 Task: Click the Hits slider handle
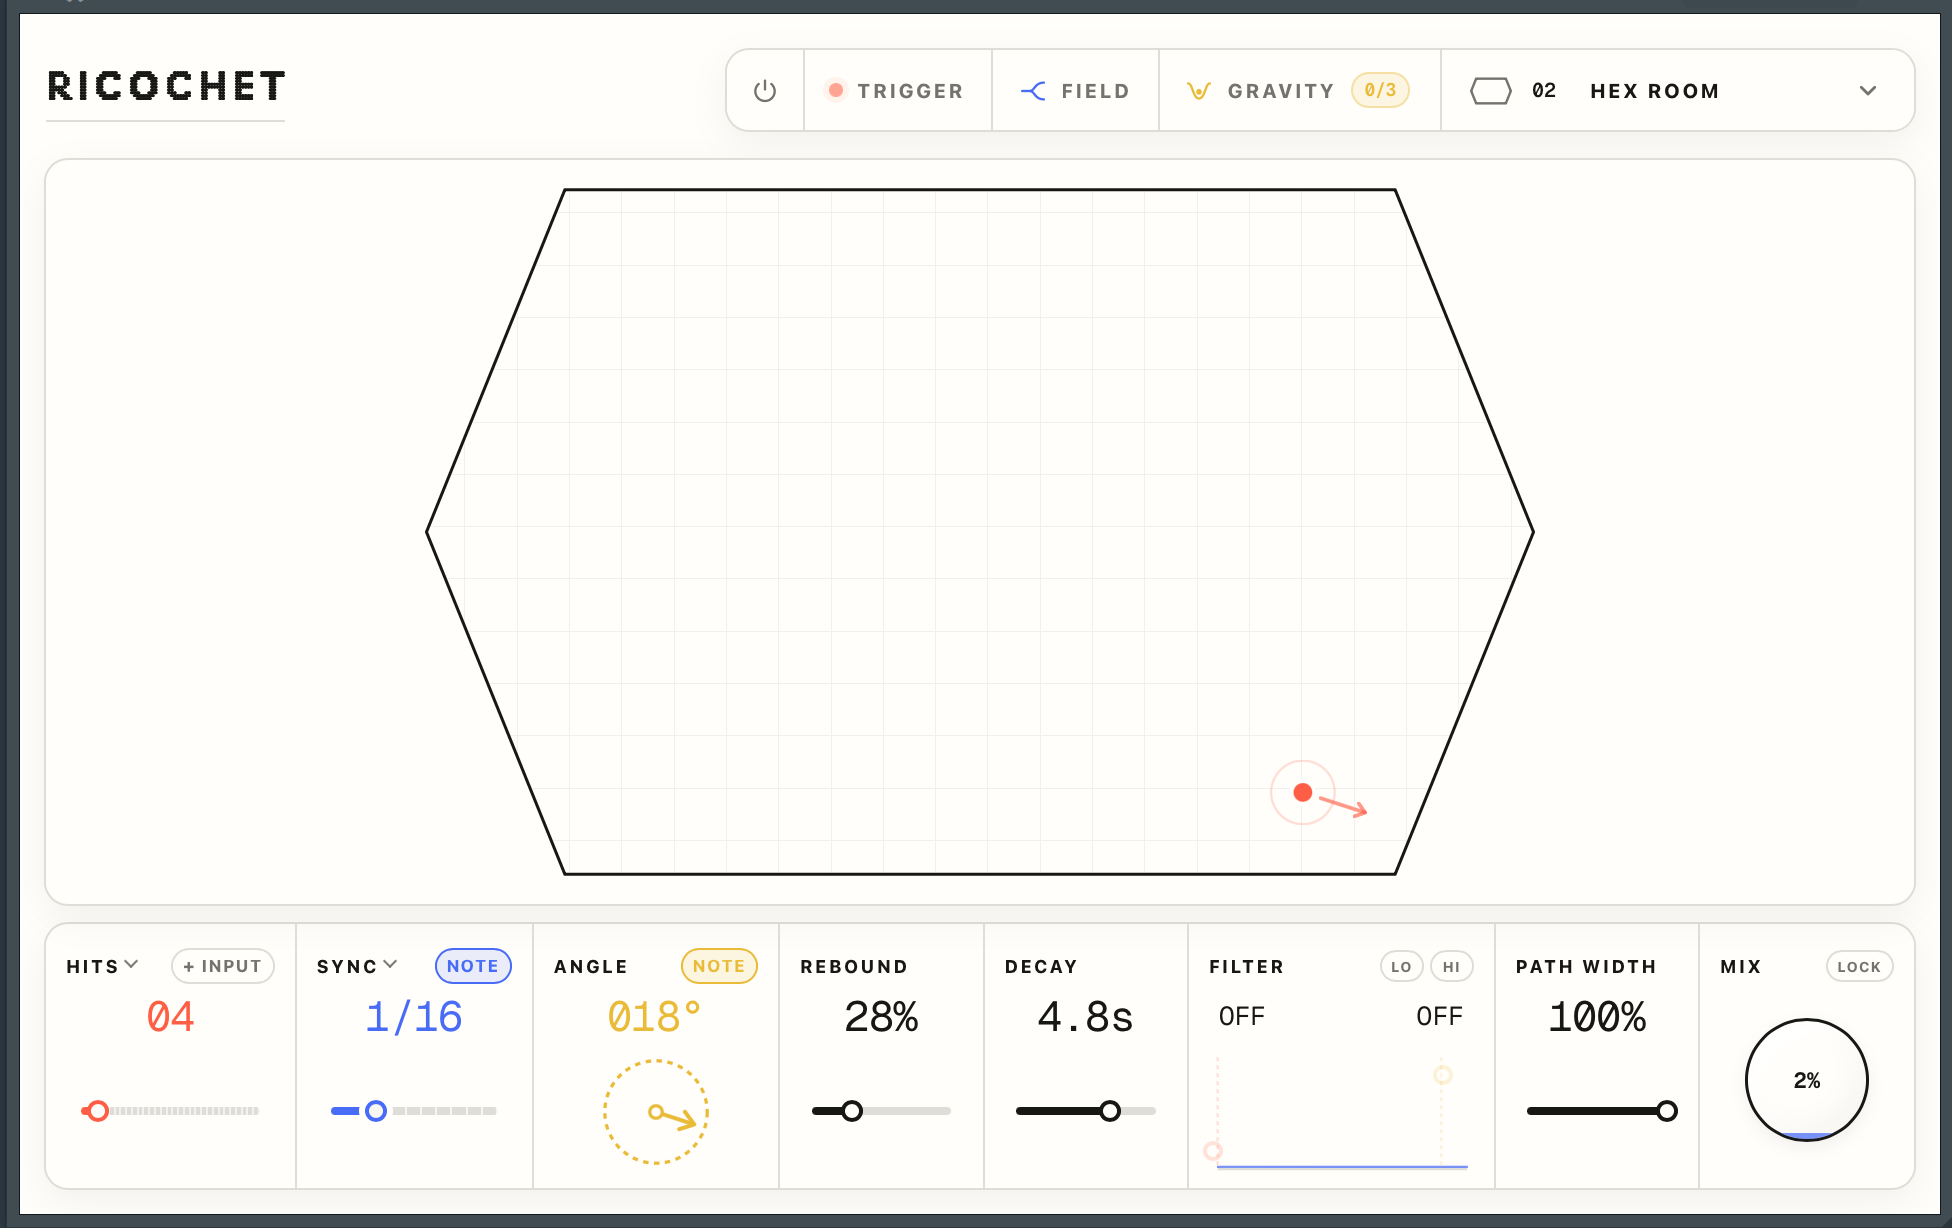pos(97,1111)
